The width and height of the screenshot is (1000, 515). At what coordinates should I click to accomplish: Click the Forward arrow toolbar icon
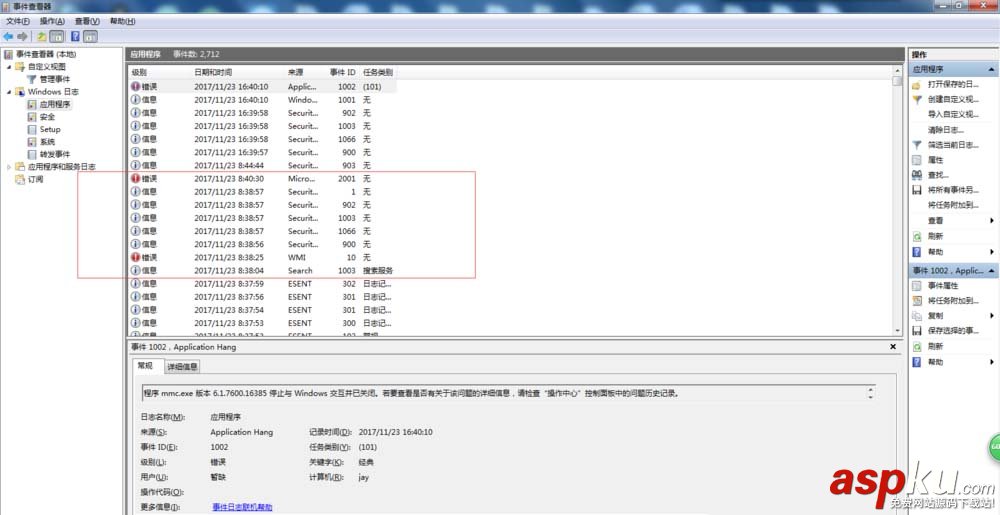pos(22,37)
